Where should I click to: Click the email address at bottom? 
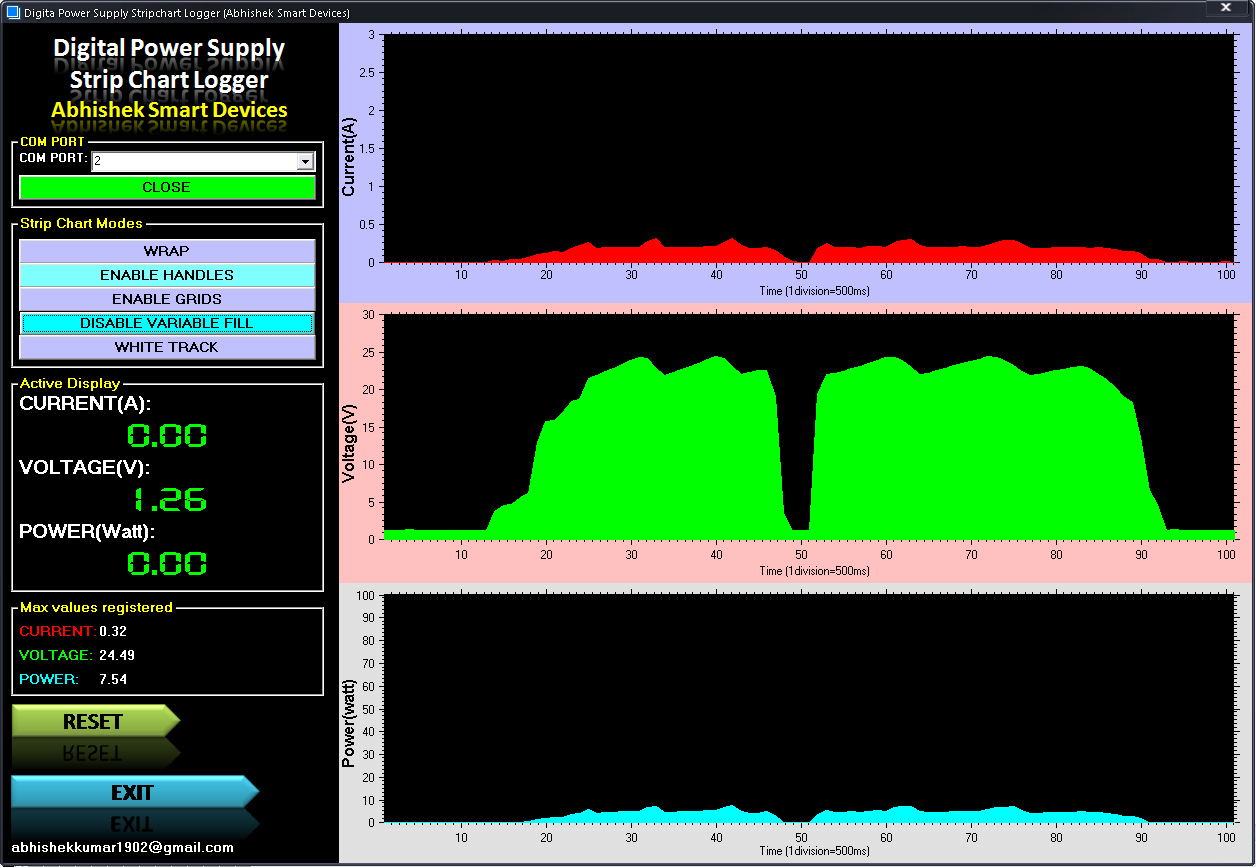tap(122, 847)
